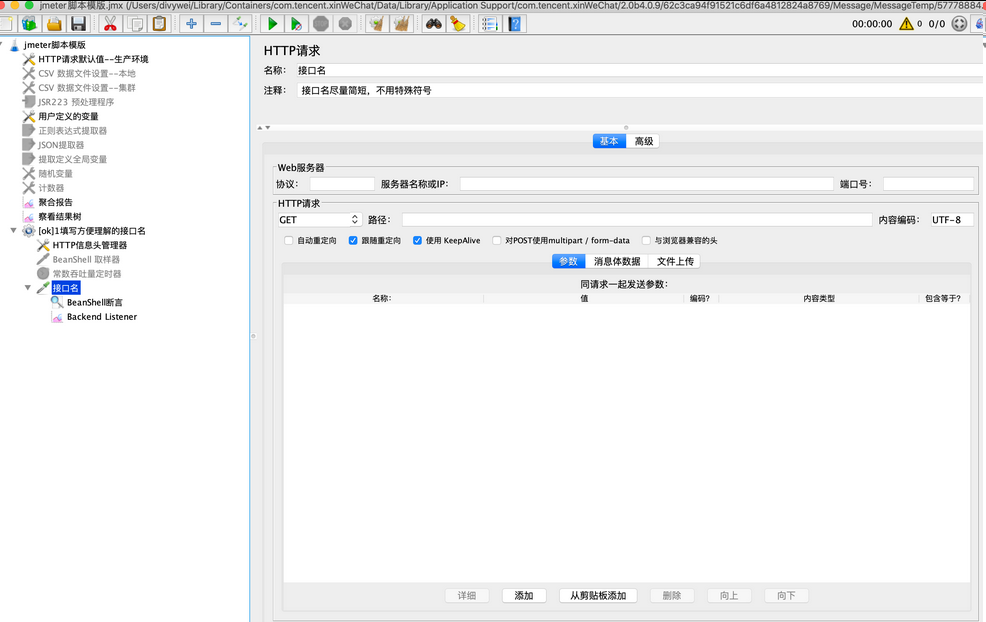This screenshot has height=622, width=986.
Task: Select the 提取定义全局变量 node
Action: (72, 159)
